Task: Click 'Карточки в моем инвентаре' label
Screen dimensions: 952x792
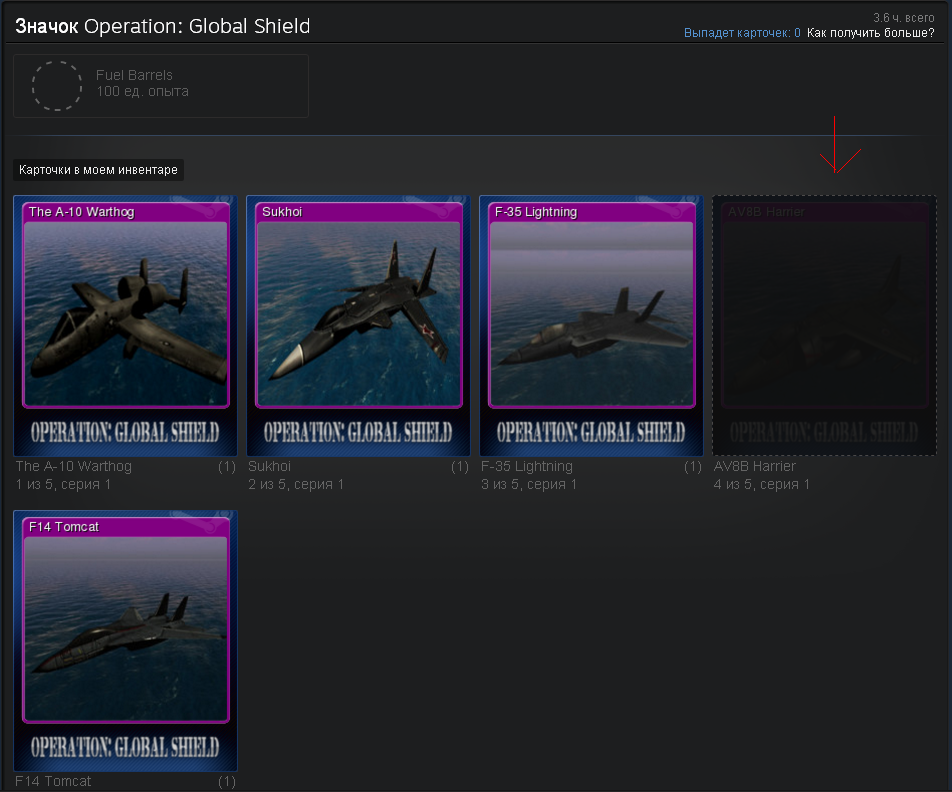Action: 98,170
